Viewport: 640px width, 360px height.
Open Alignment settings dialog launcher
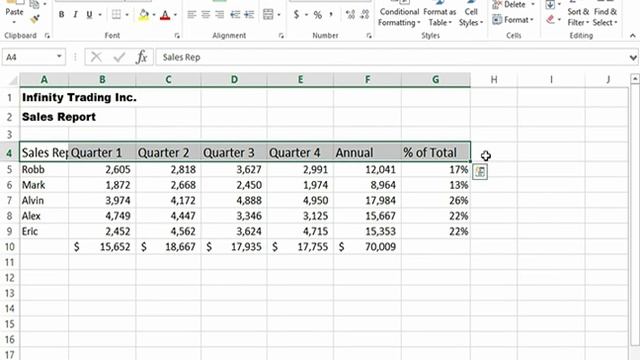point(281,36)
